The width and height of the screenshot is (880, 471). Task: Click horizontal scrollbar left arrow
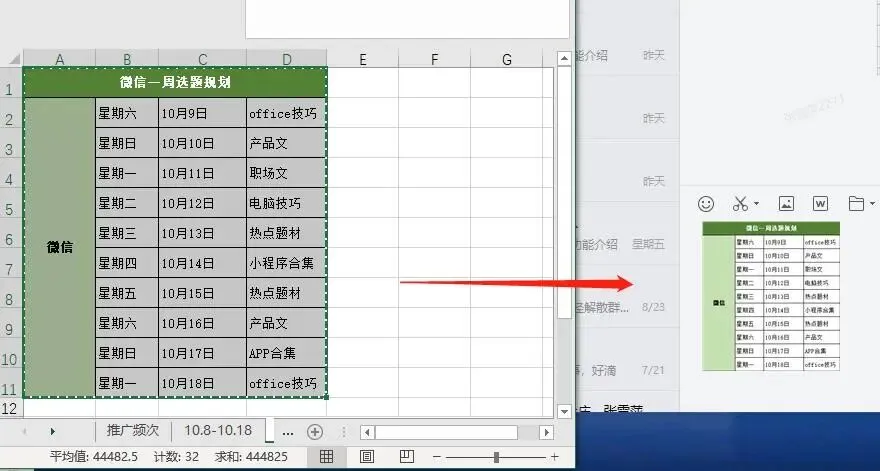click(x=368, y=432)
